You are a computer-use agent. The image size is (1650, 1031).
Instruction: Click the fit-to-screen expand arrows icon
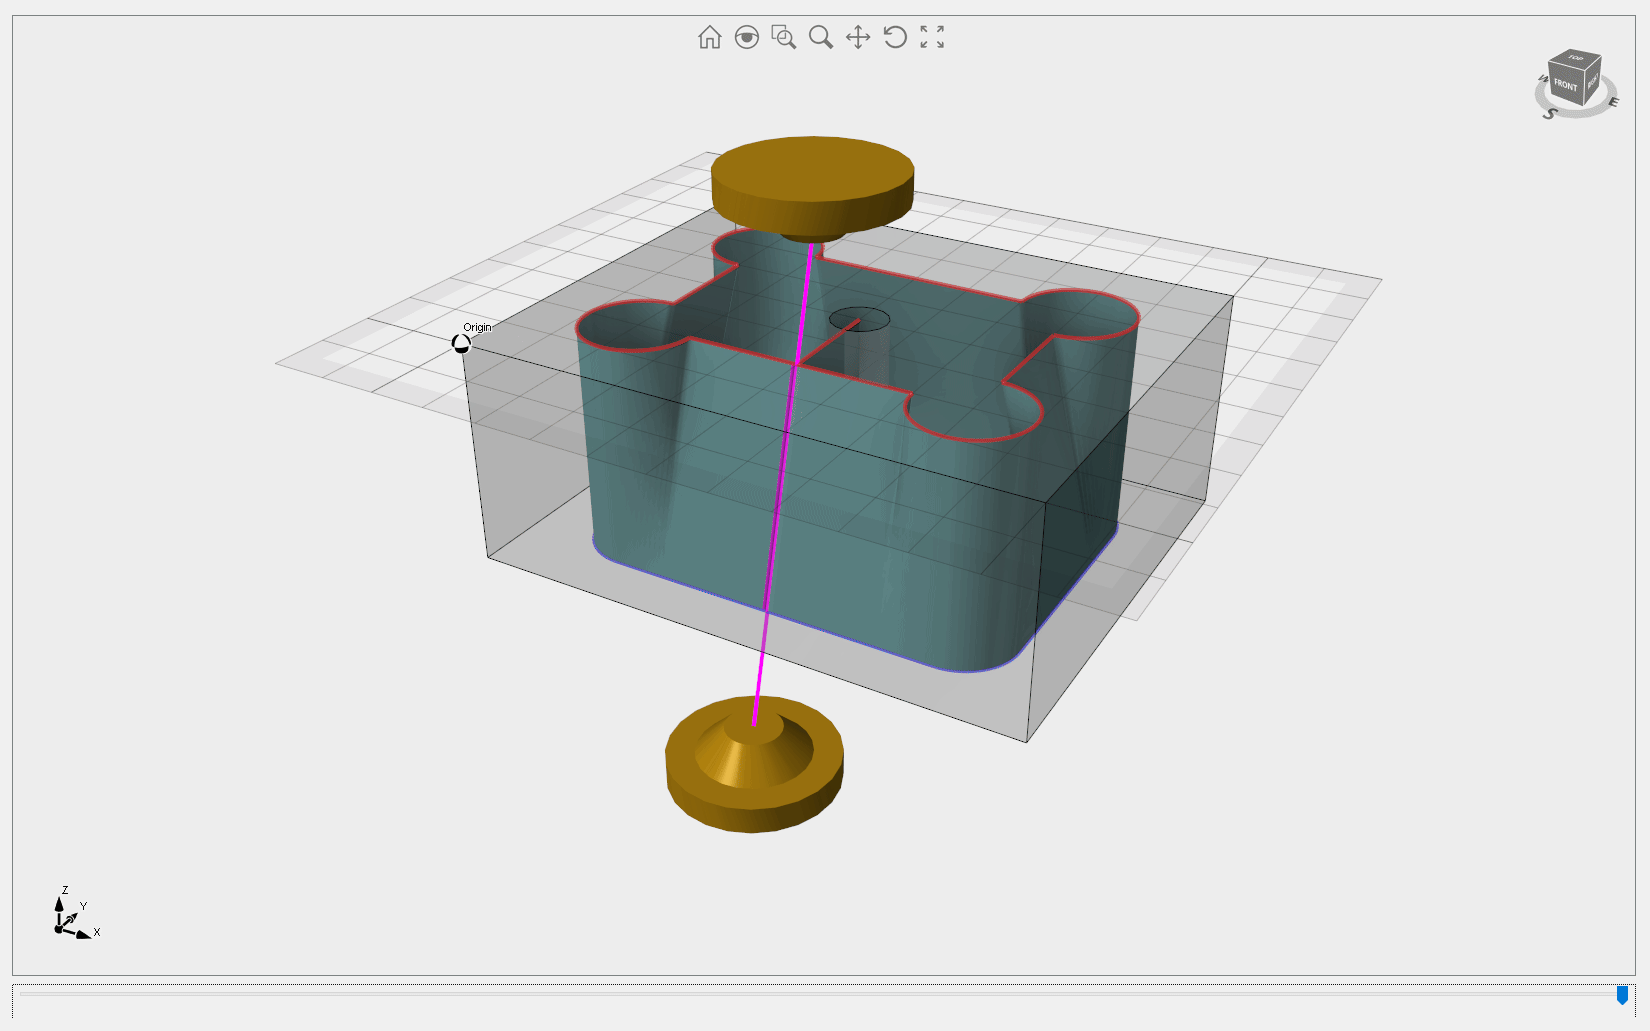pyautogui.click(x=932, y=38)
